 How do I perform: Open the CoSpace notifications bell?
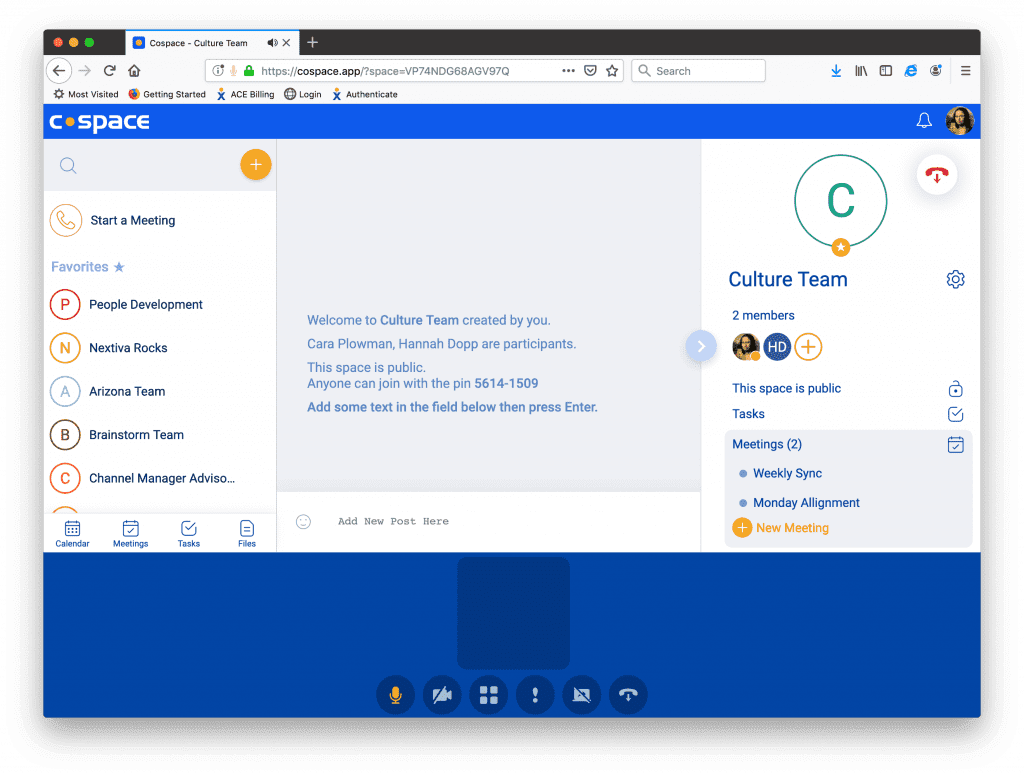[x=923, y=120]
